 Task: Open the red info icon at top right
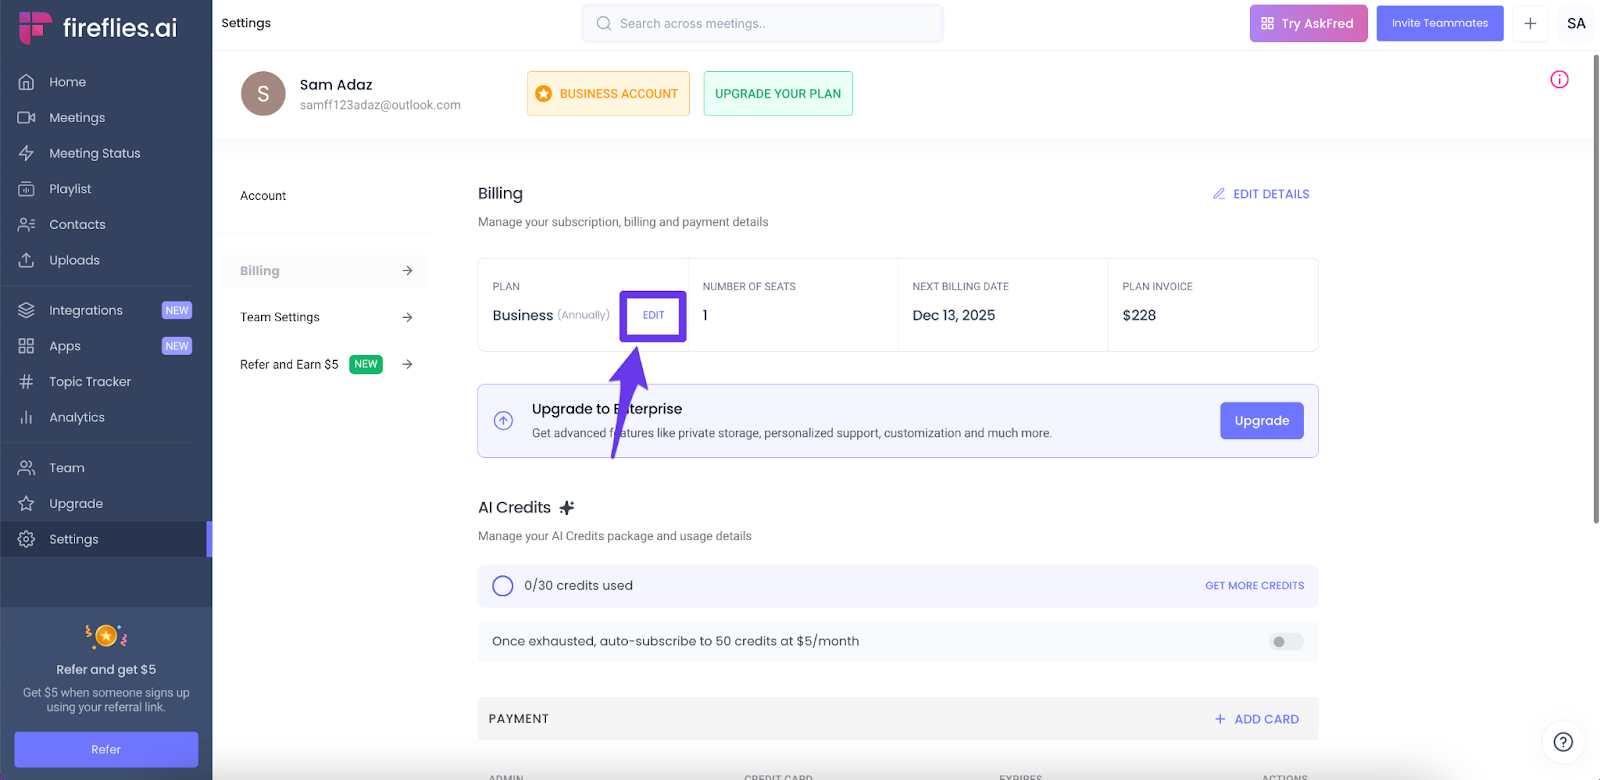click(x=1559, y=80)
